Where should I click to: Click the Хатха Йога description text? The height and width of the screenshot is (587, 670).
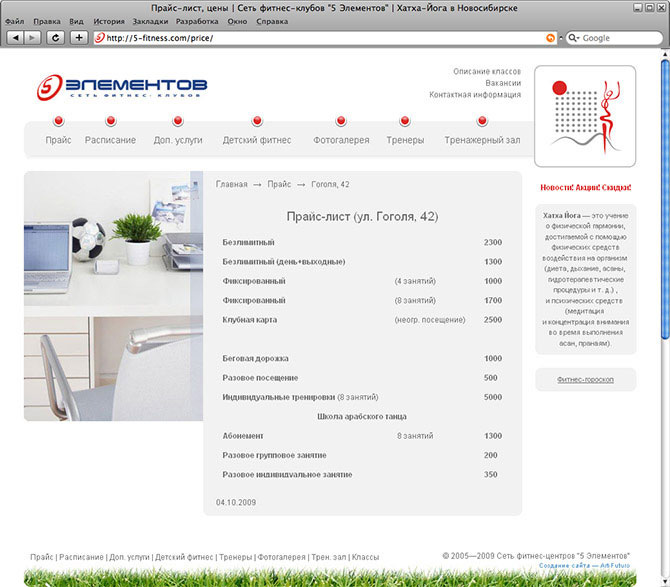click(585, 279)
